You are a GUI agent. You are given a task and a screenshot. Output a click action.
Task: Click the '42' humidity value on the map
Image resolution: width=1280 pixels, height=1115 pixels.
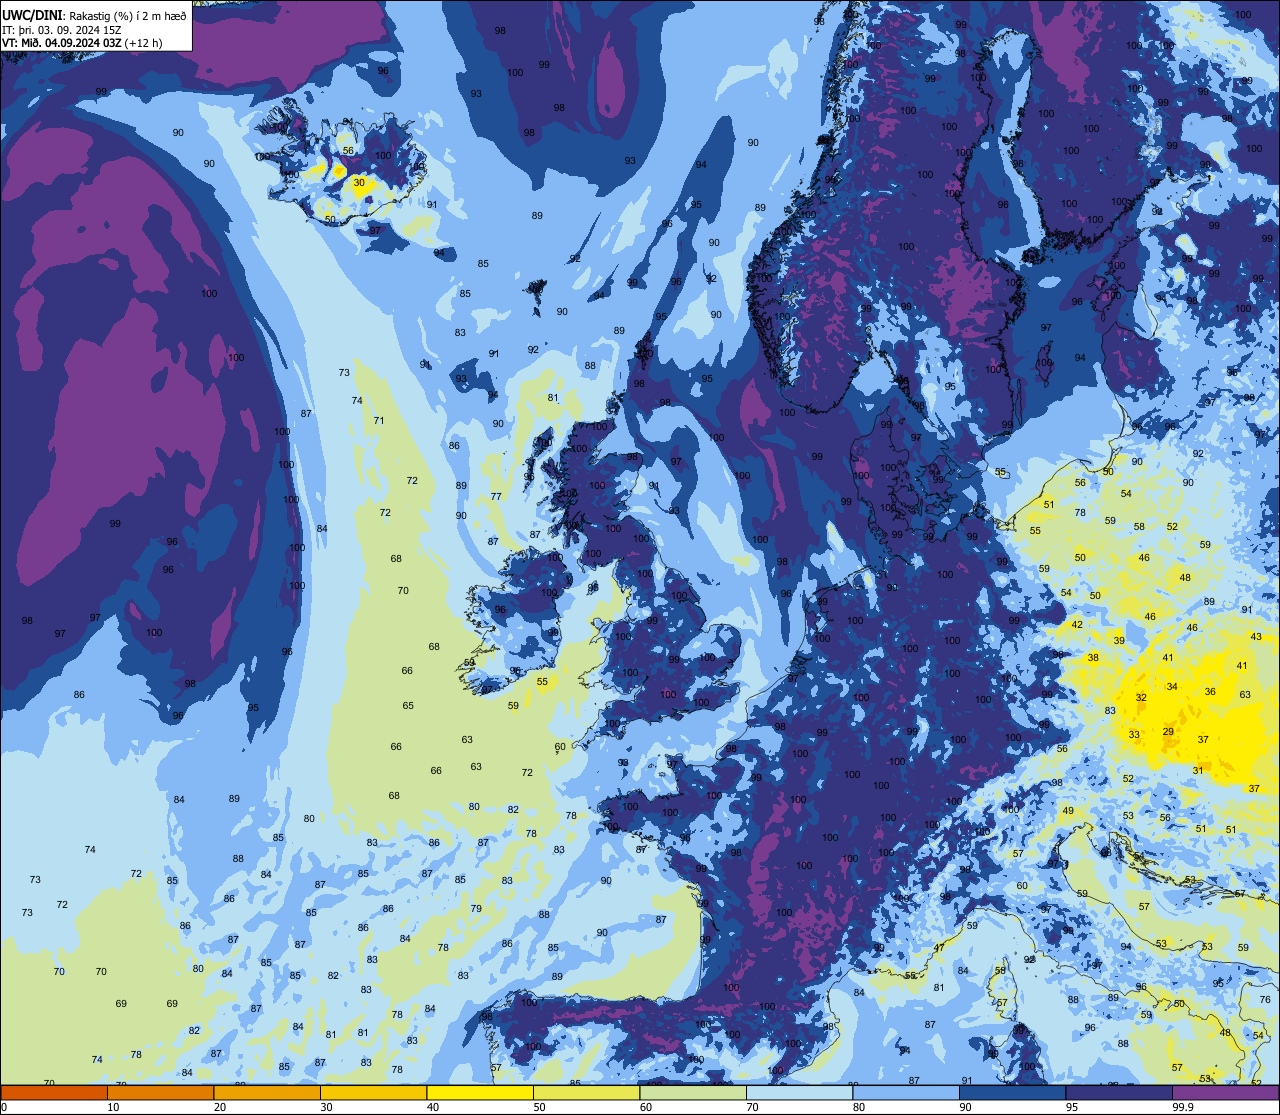[x=1077, y=625]
